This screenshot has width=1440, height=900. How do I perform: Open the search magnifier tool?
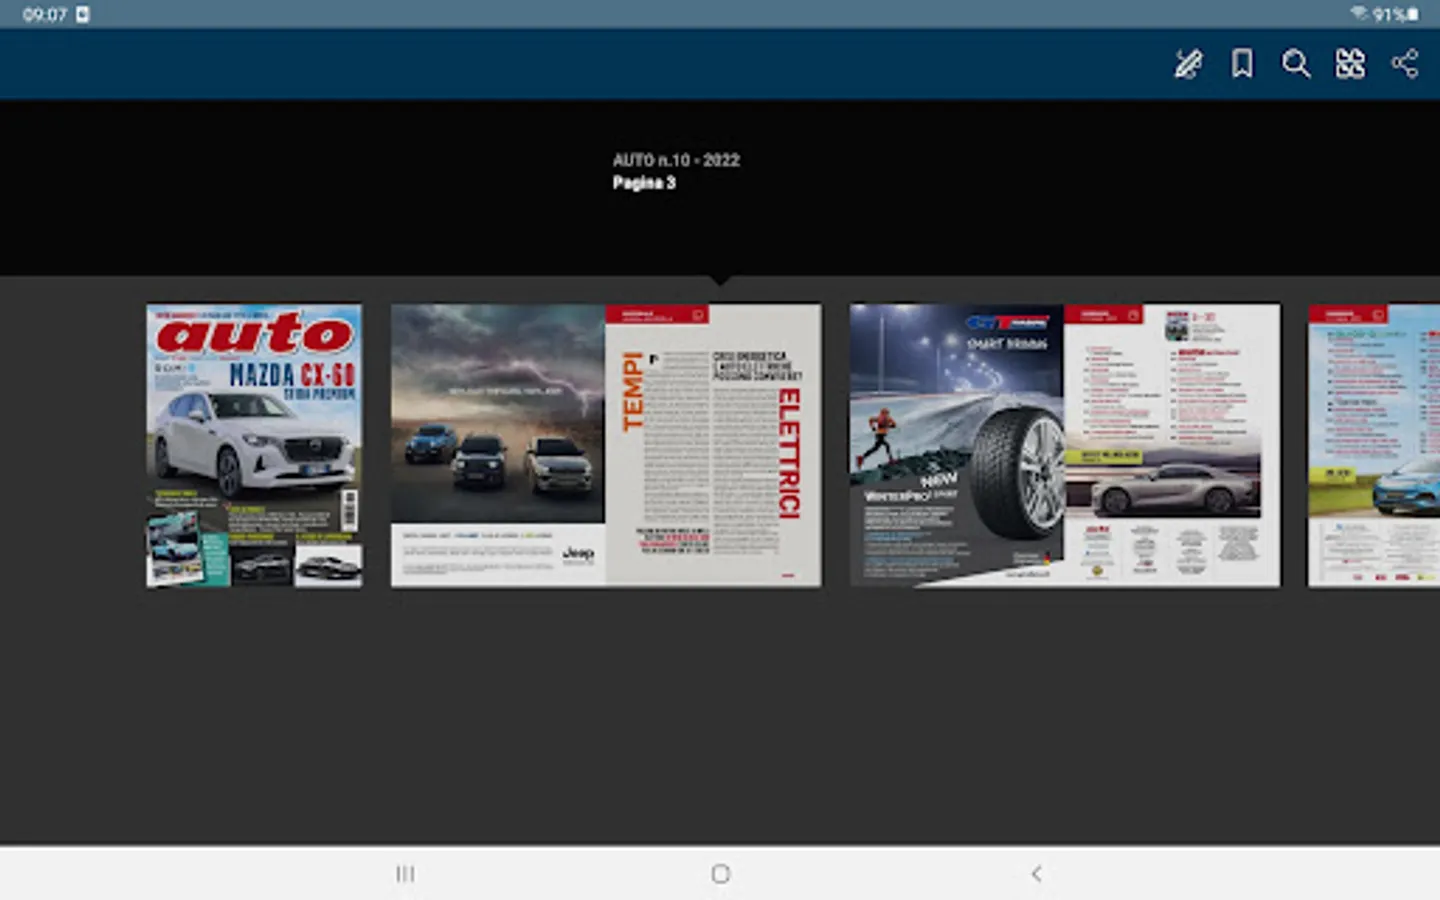(1296, 64)
